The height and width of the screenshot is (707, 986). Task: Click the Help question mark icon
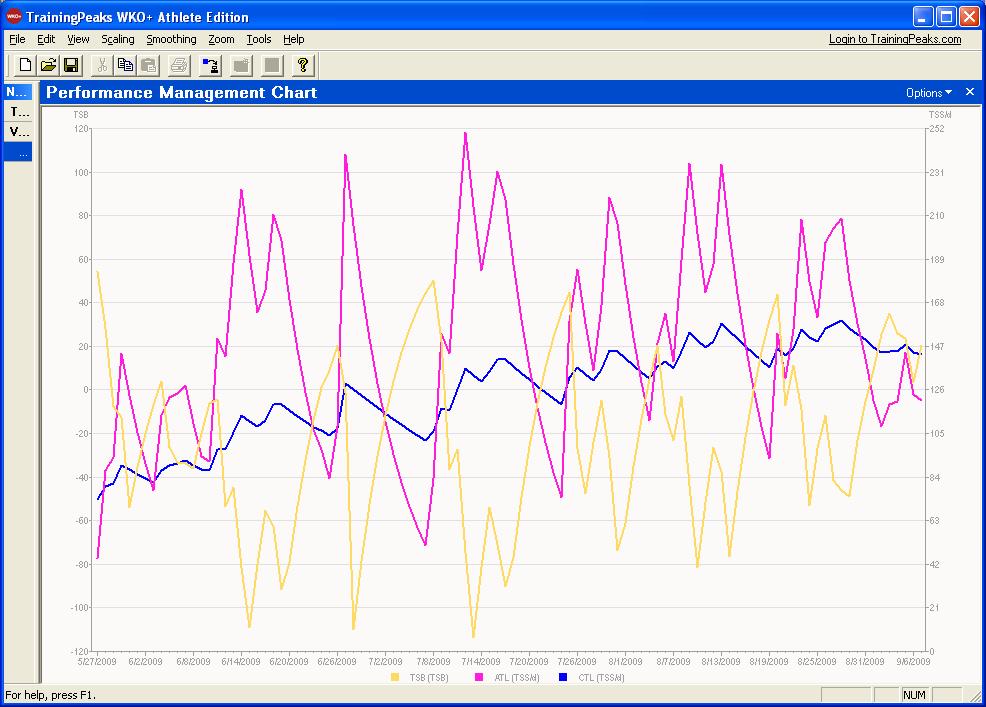[x=302, y=65]
